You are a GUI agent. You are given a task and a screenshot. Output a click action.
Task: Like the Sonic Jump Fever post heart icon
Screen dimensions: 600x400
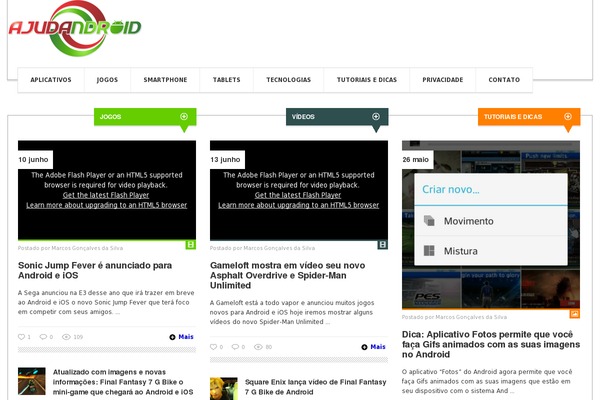tap(21, 337)
